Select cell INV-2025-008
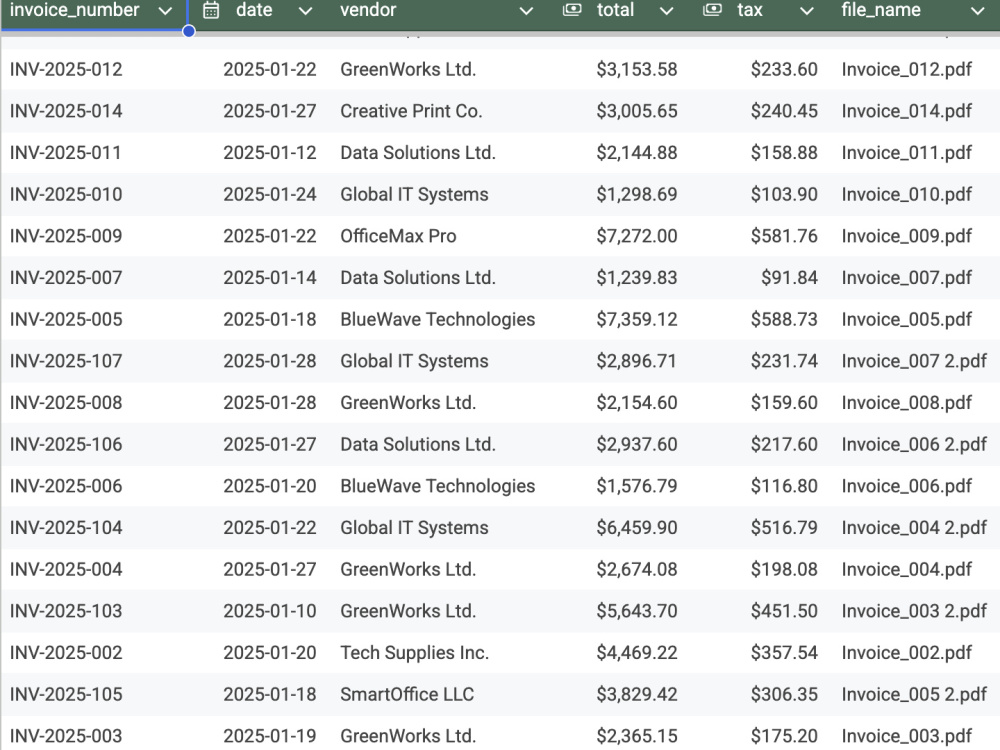1000x750 pixels. pyautogui.click(x=66, y=402)
